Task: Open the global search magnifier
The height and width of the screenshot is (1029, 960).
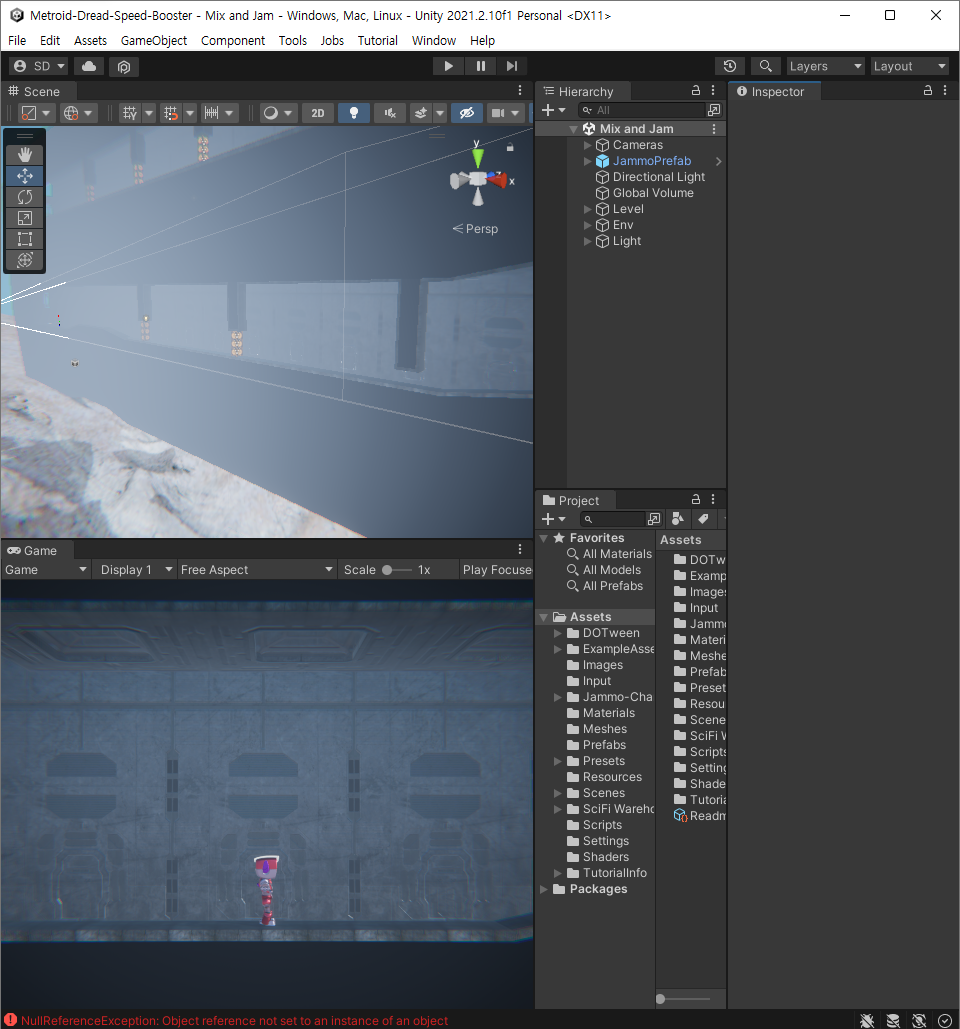Action: [765, 66]
